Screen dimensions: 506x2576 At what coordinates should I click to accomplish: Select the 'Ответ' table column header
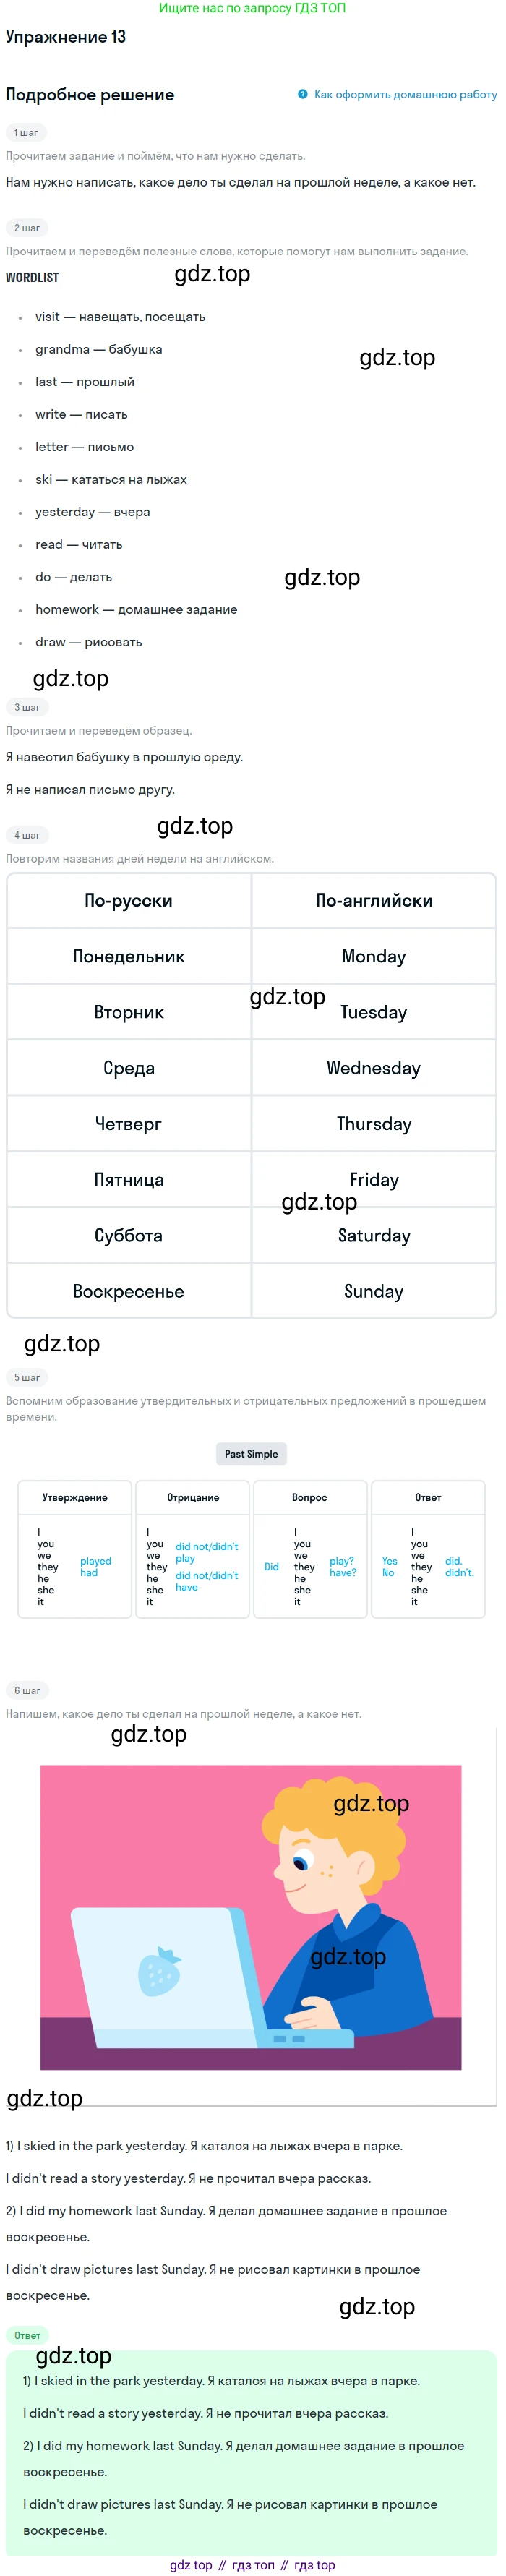pos(428,1497)
